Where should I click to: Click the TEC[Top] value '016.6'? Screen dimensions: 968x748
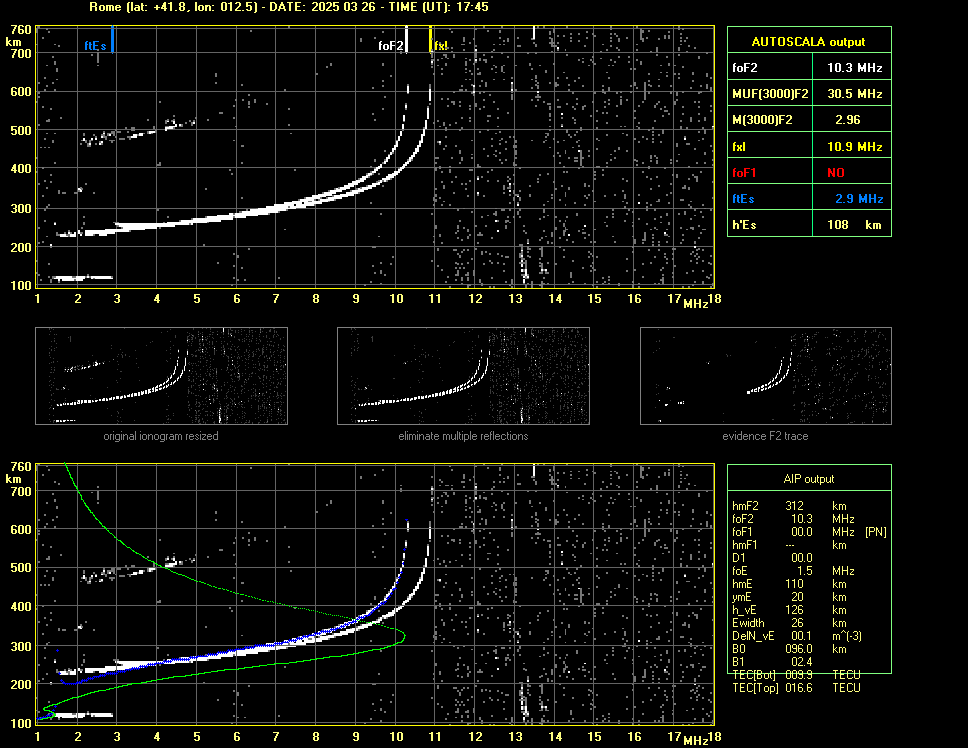coord(798,688)
